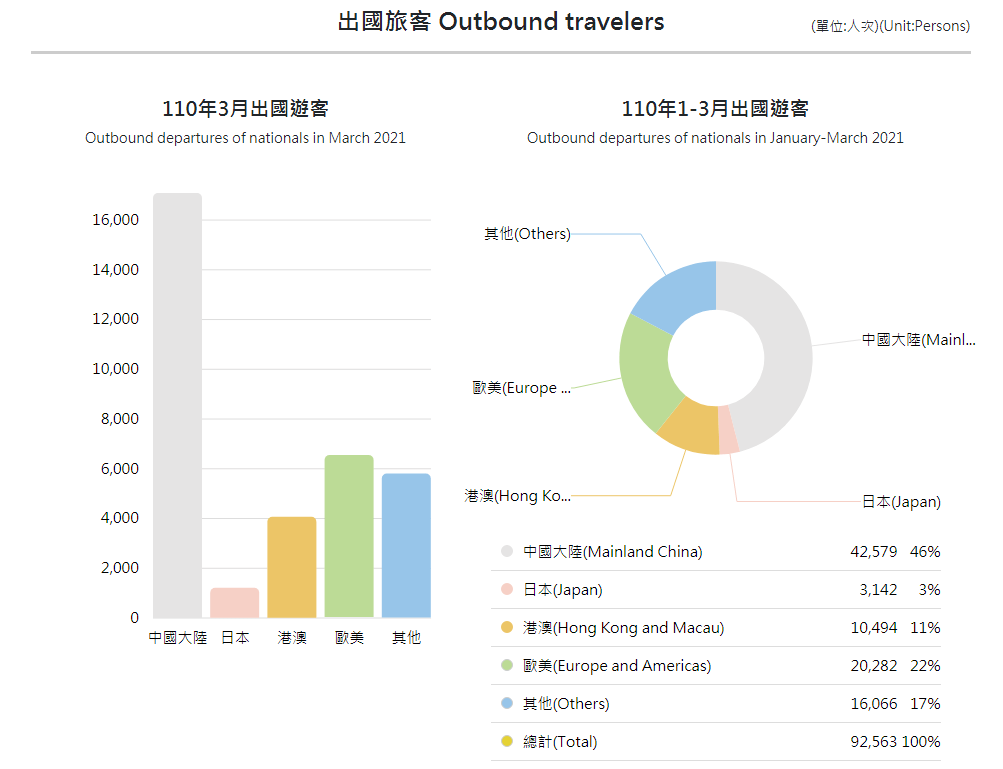
Task: Click the 日本(Japan) callout label beside donut
Action: (x=901, y=502)
